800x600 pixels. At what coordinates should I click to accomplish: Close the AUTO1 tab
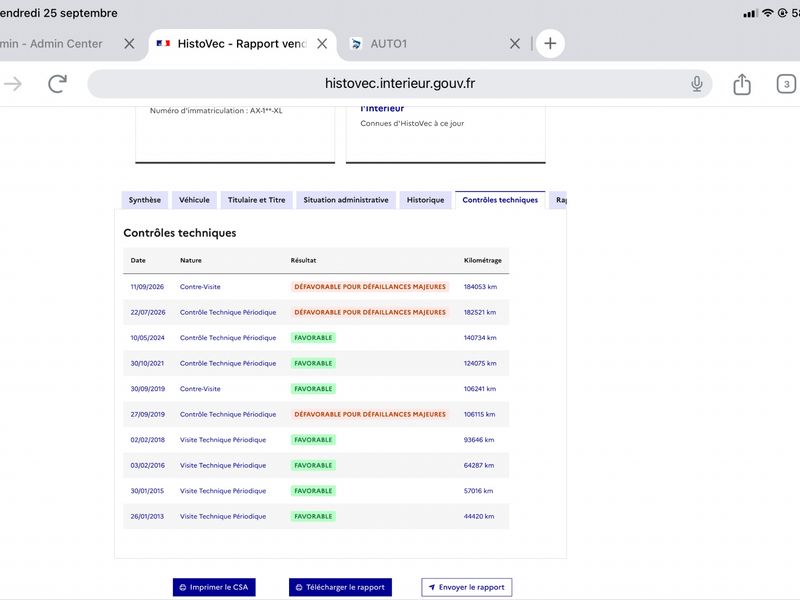(x=515, y=44)
